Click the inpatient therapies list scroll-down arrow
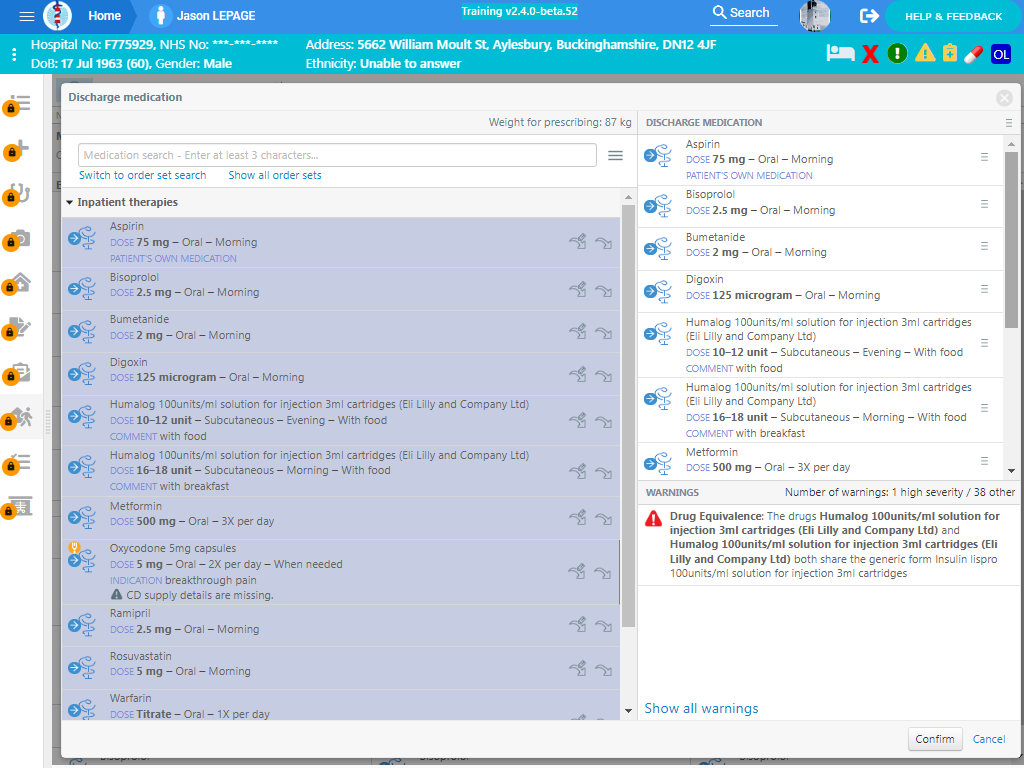This screenshot has height=768, width=1024. click(628, 711)
